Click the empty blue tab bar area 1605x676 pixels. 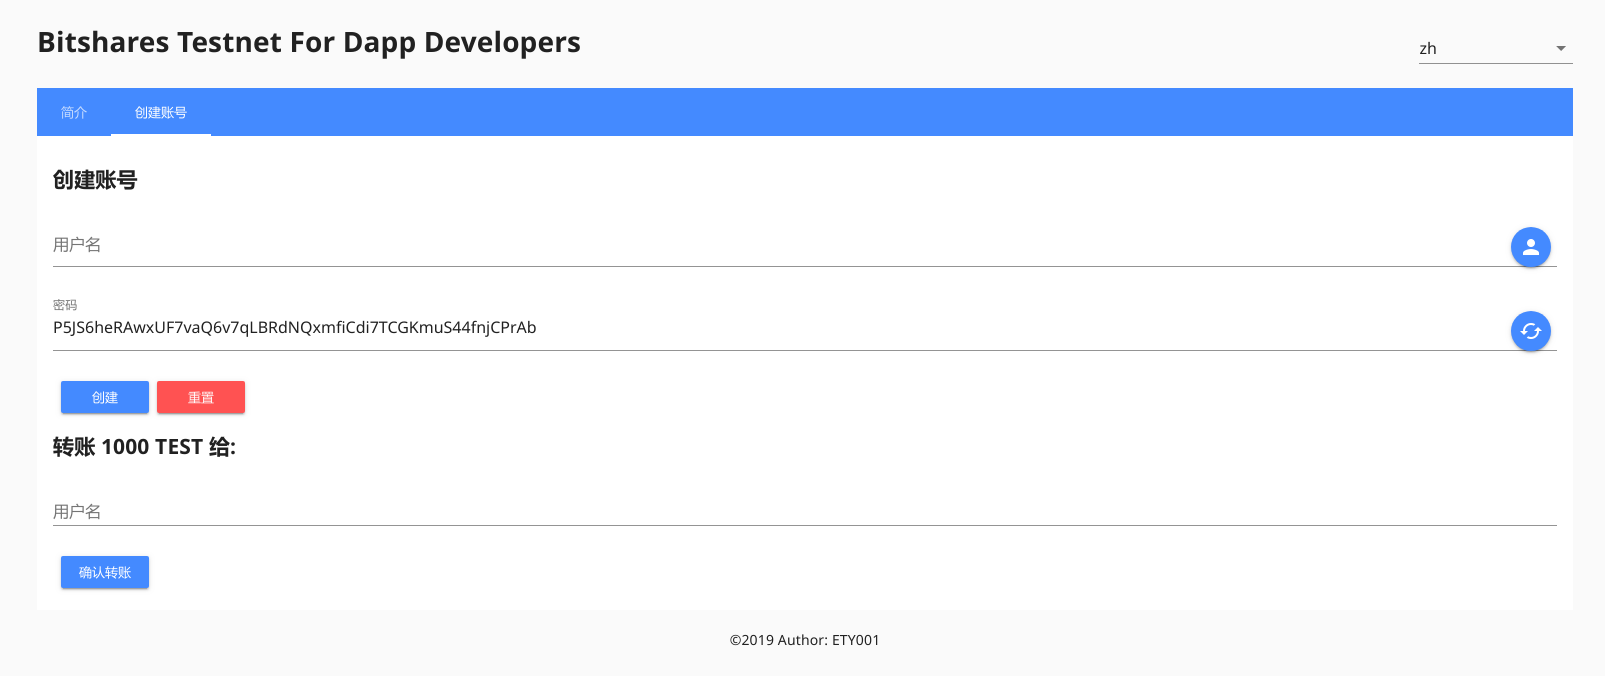[890, 112]
